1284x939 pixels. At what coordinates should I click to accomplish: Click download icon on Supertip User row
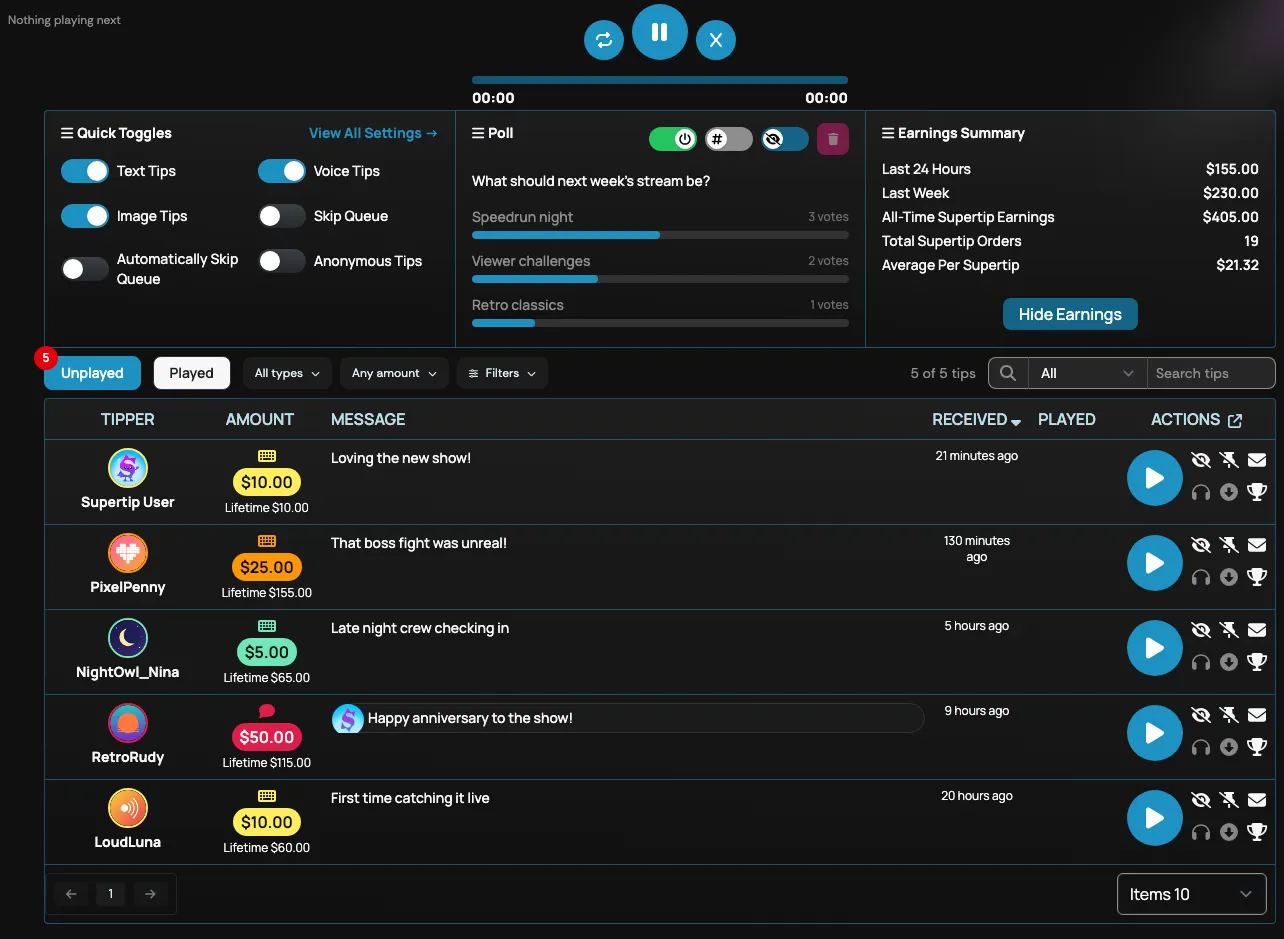1229,492
